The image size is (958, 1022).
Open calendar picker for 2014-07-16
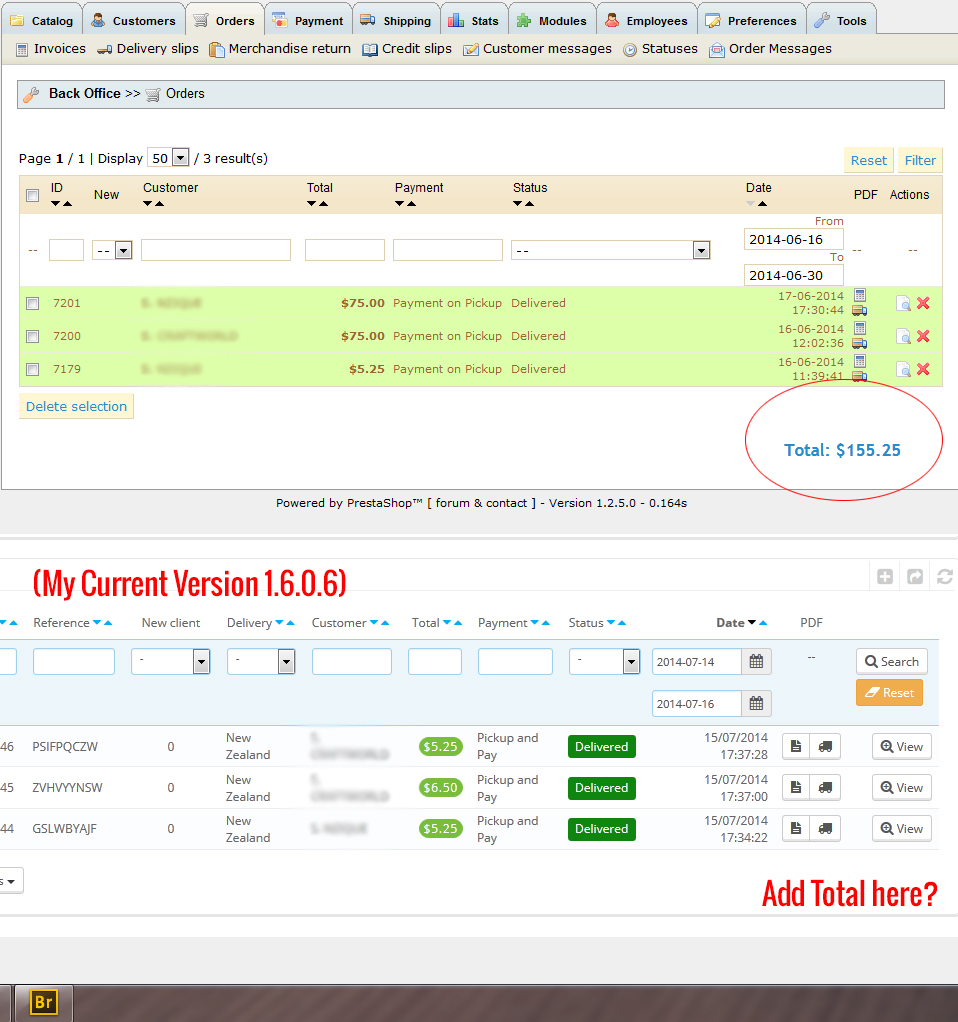pyautogui.click(x=756, y=704)
